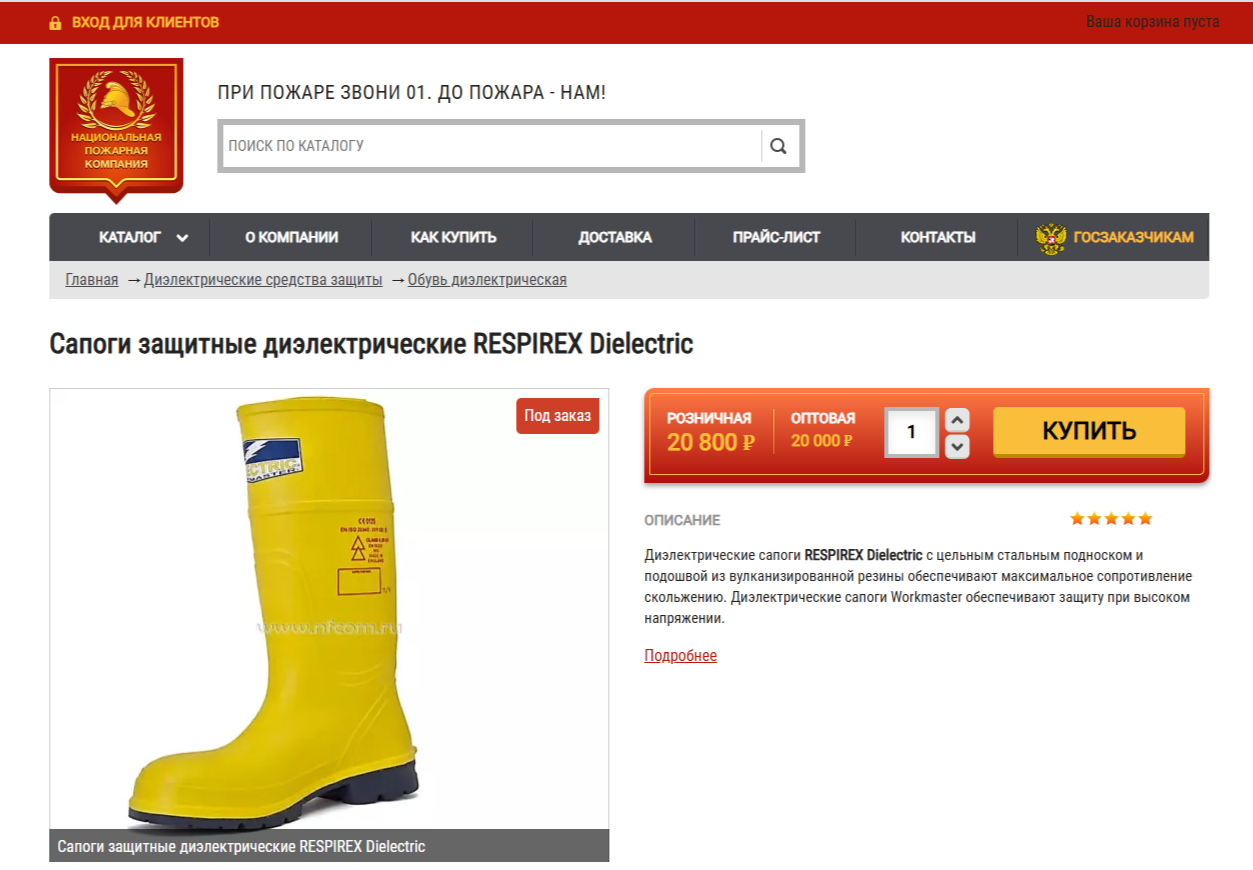The image size is (1253, 870).
Task: Rate product with the third star
Action: [1111, 519]
